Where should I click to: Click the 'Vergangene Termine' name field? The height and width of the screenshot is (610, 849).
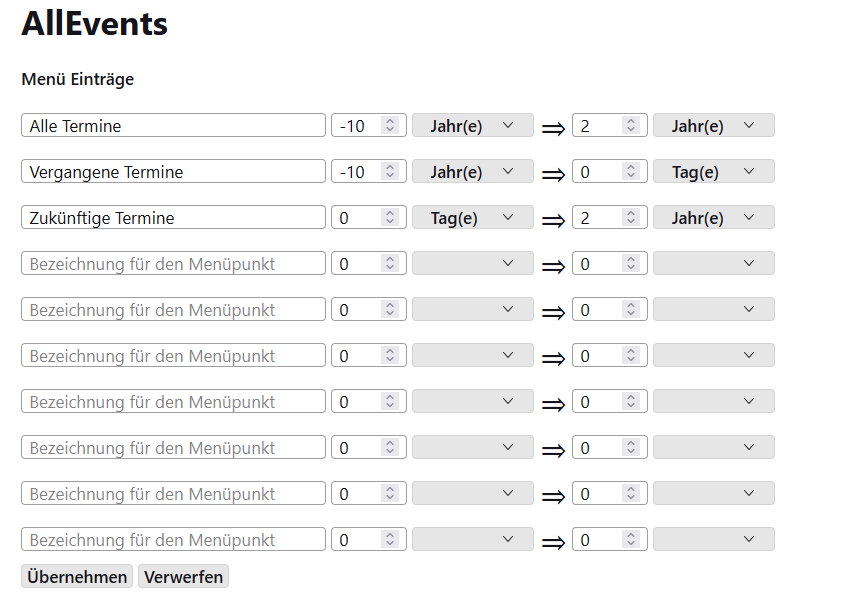pos(173,172)
